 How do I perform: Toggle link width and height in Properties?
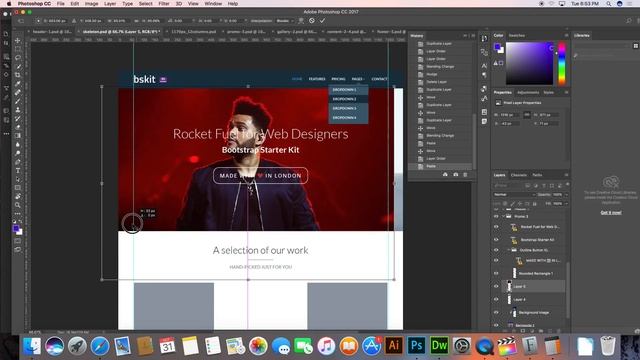(527, 115)
